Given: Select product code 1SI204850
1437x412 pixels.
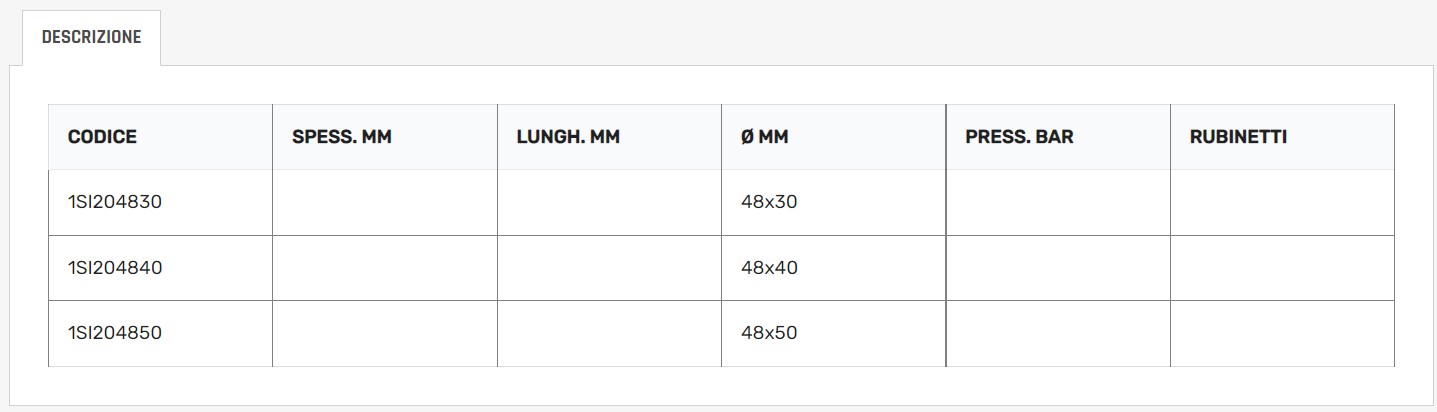Looking at the screenshot, I should (114, 333).
